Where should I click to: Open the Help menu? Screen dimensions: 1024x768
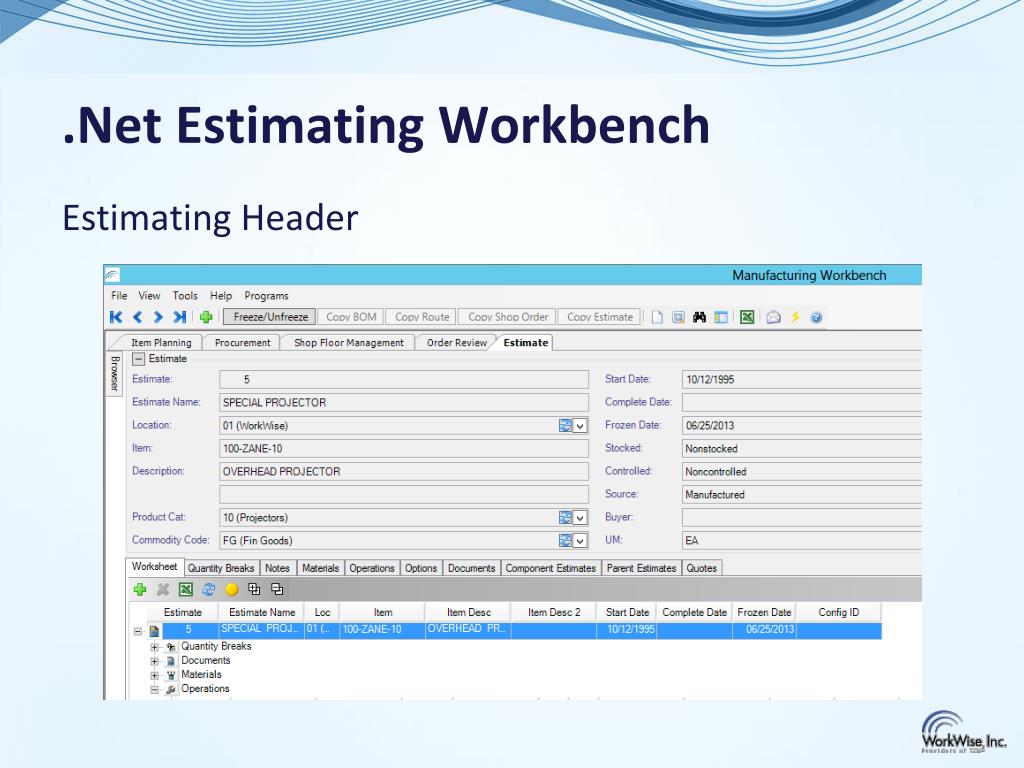pyautogui.click(x=221, y=296)
